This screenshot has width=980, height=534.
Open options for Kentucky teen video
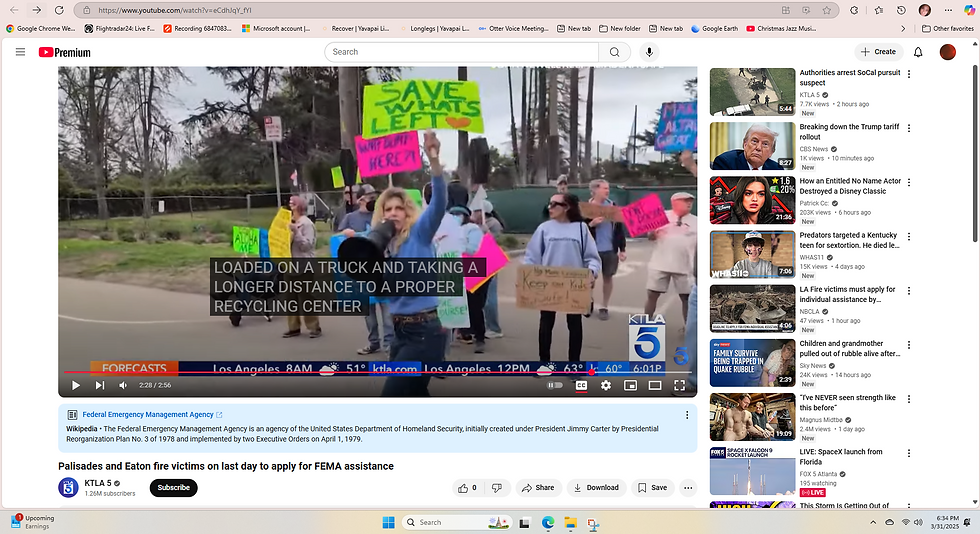click(909, 237)
